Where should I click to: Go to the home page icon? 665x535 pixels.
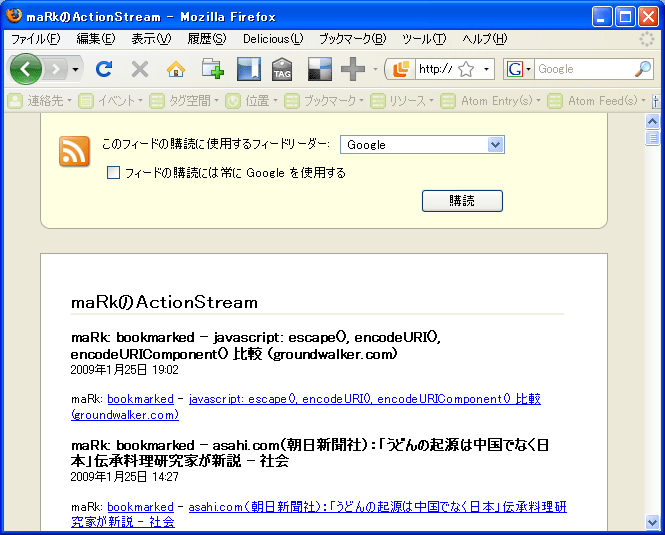click(176, 69)
